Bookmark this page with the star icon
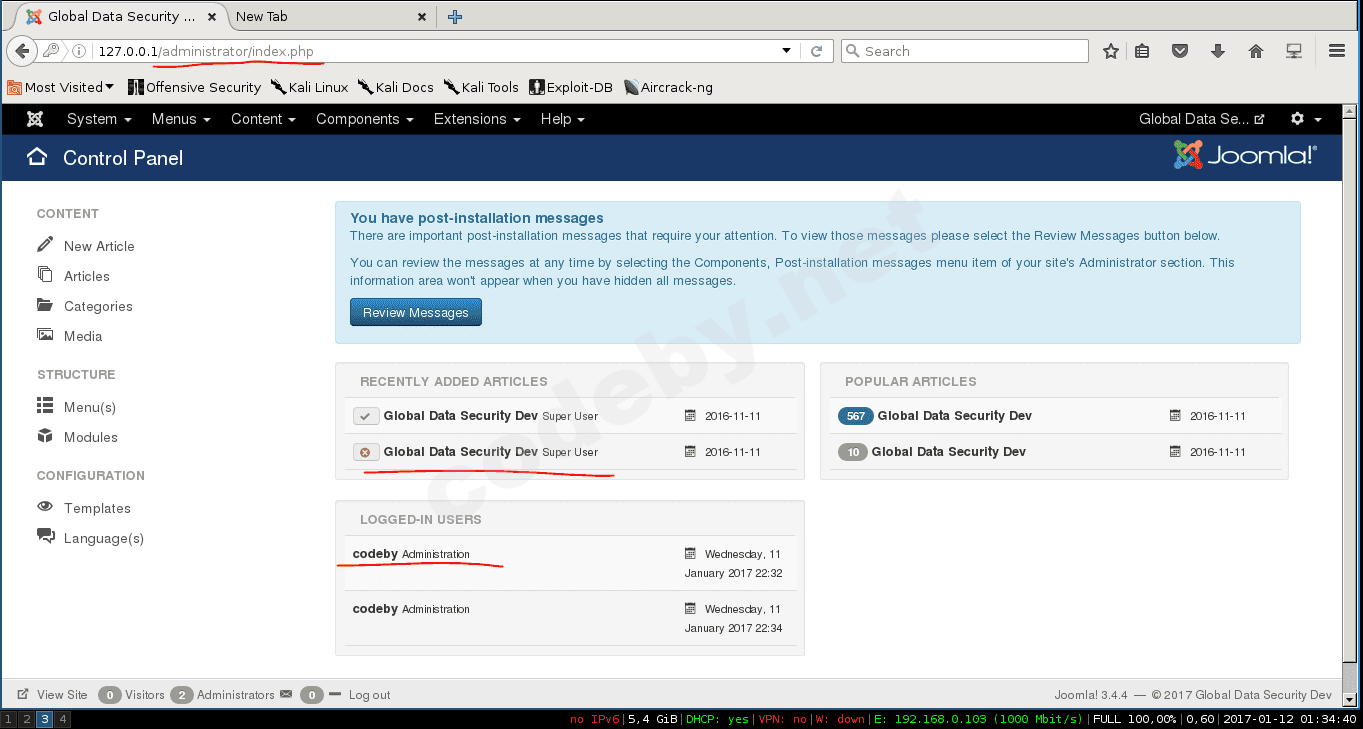This screenshot has width=1363, height=729. pyautogui.click(x=1110, y=51)
